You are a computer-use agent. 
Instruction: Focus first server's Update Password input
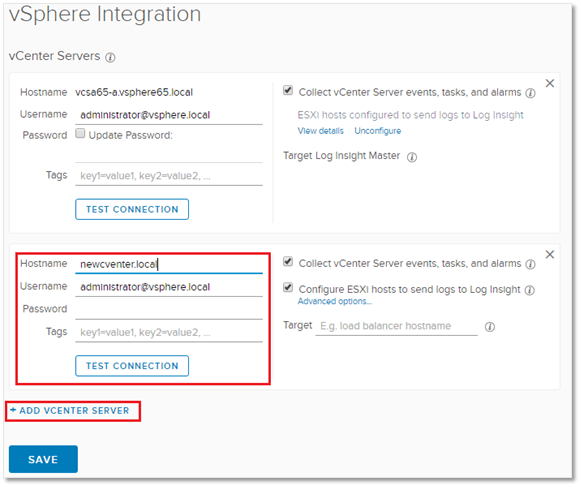tap(169, 154)
